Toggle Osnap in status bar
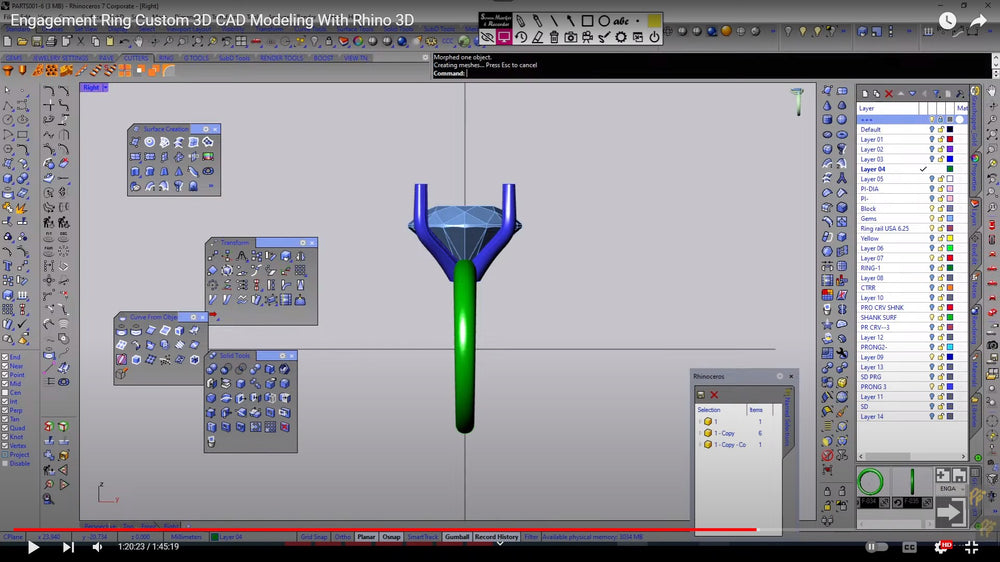This screenshot has height=562, width=1000. coord(391,537)
